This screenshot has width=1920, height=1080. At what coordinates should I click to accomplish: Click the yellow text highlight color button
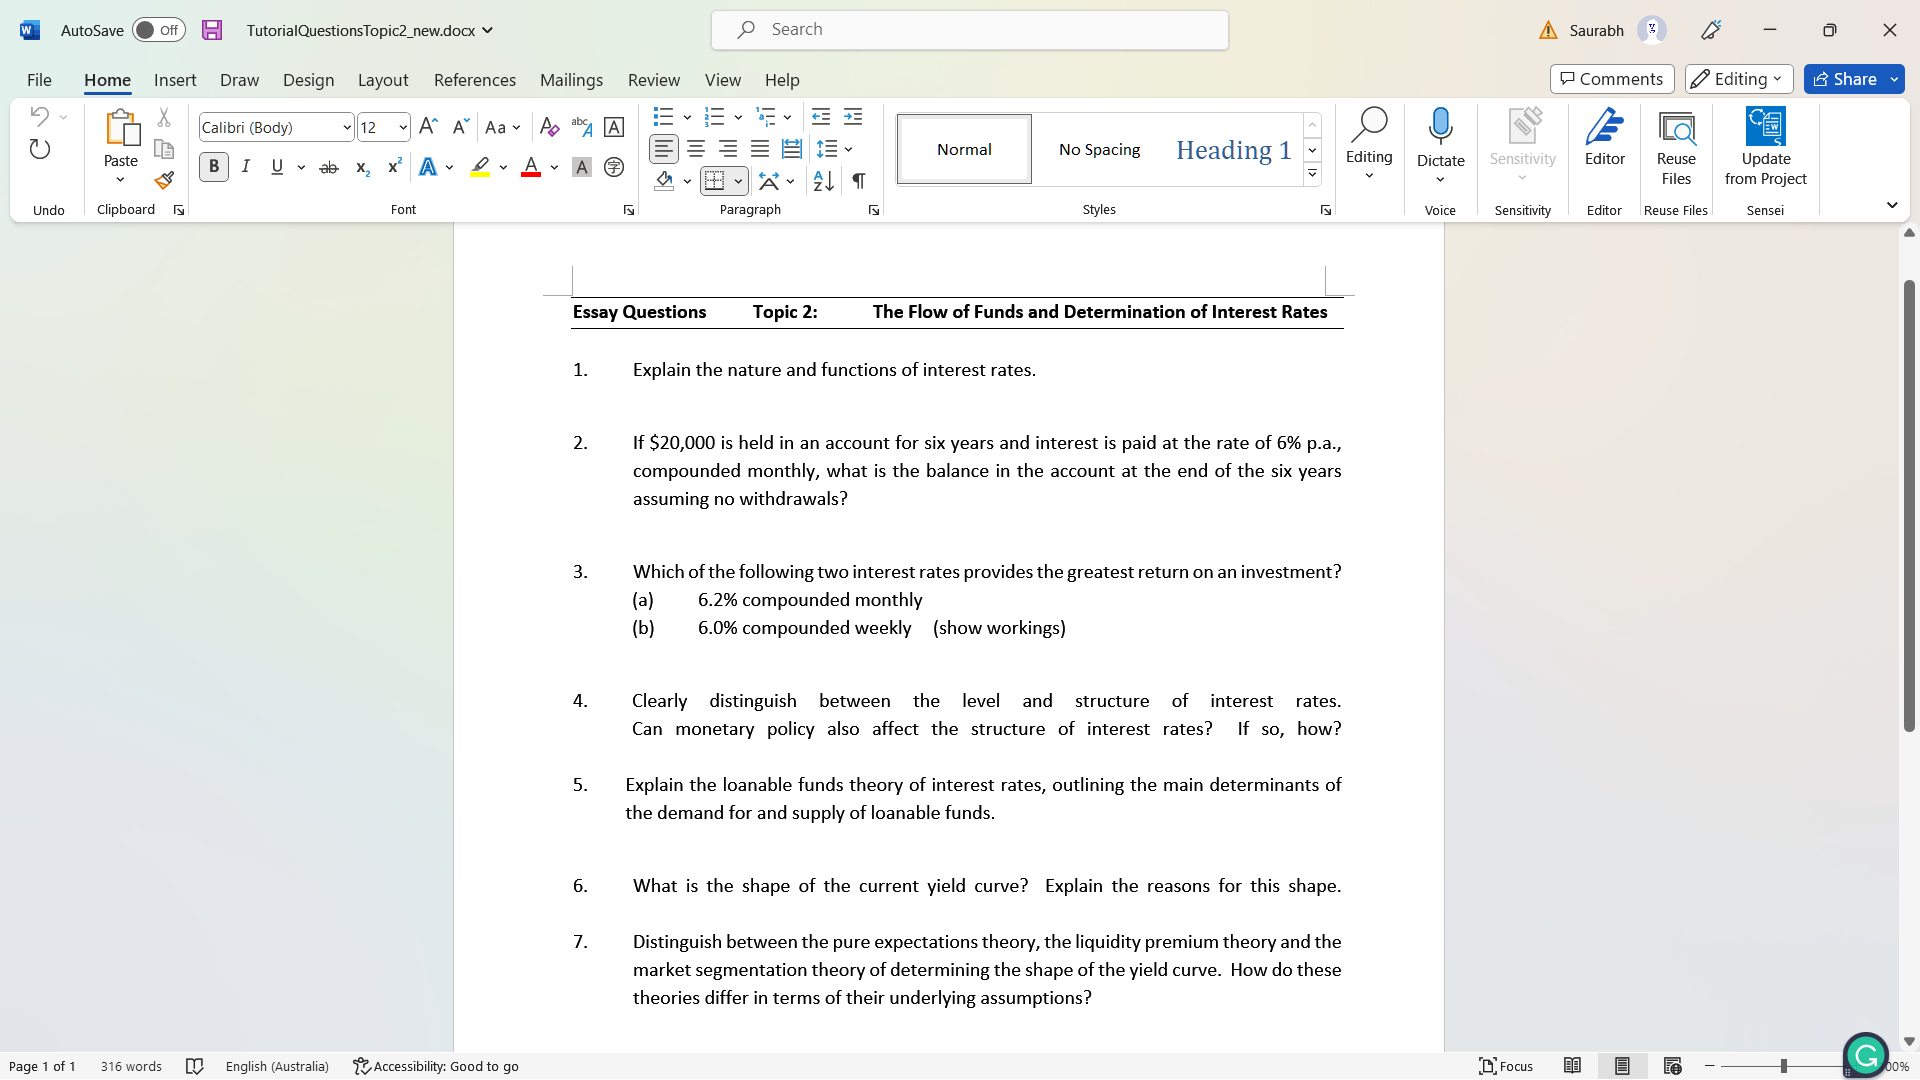point(480,167)
